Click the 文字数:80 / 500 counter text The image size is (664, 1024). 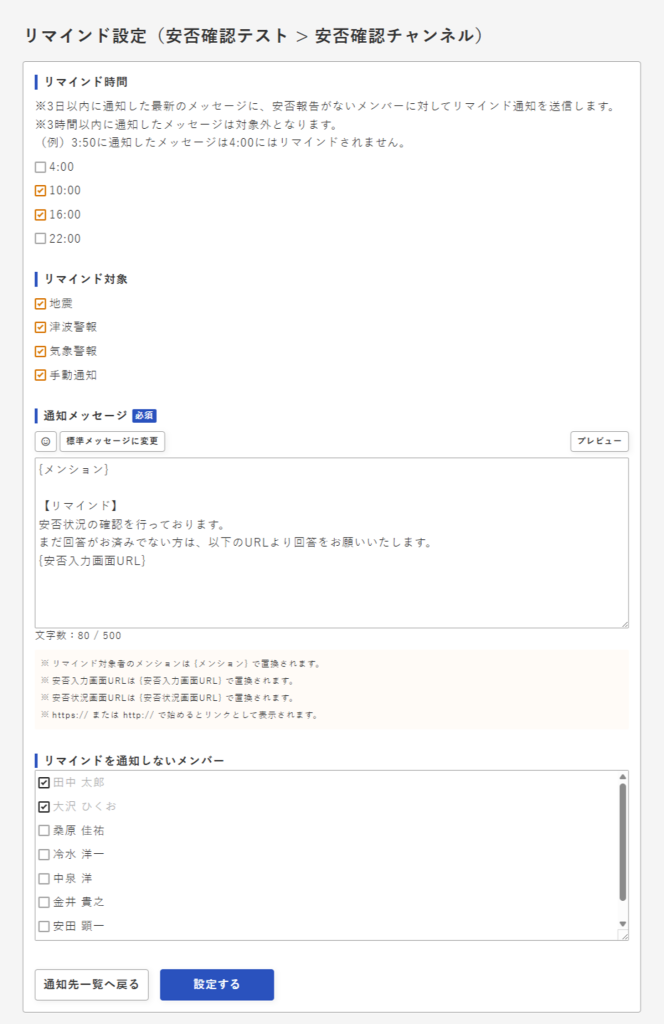[78, 635]
